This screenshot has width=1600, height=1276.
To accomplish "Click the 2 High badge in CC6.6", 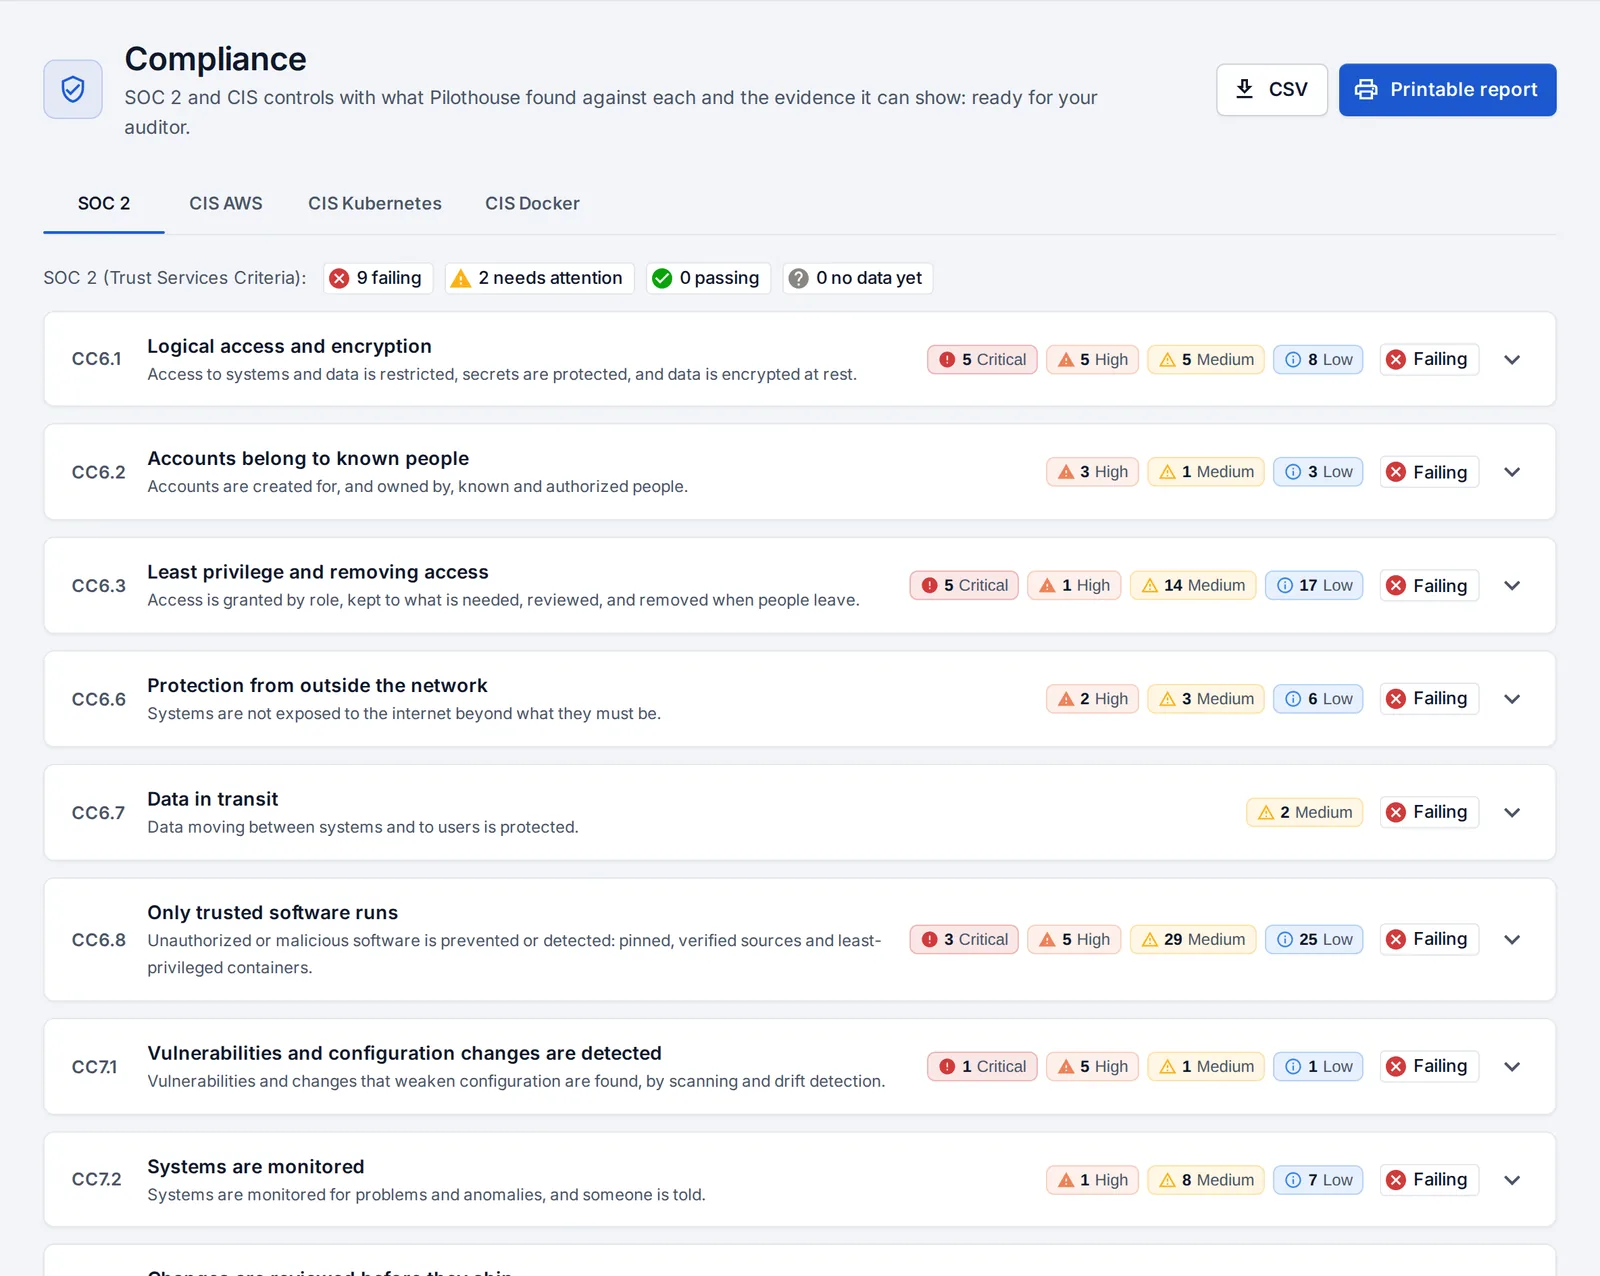I will (1092, 699).
